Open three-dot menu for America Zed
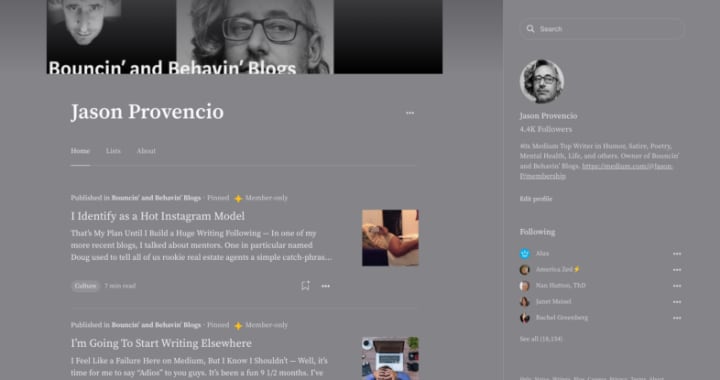This screenshot has height=380, width=720. click(677, 270)
